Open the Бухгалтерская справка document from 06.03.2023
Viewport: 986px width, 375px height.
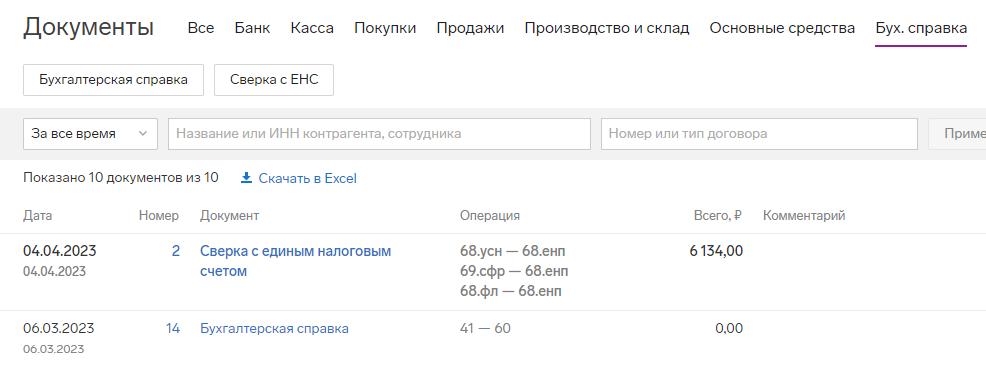[274, 328]
